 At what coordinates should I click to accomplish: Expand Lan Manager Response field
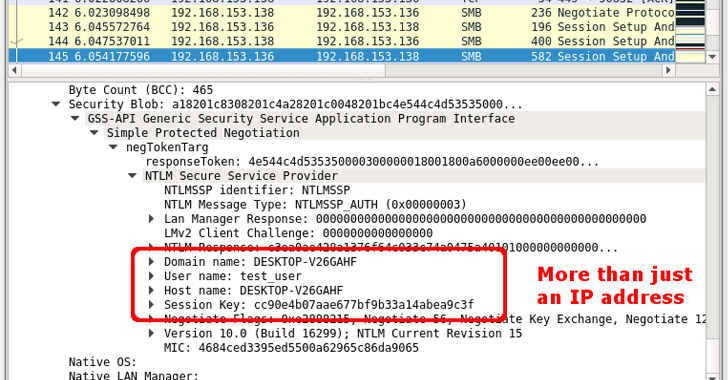tap(151, 218)
